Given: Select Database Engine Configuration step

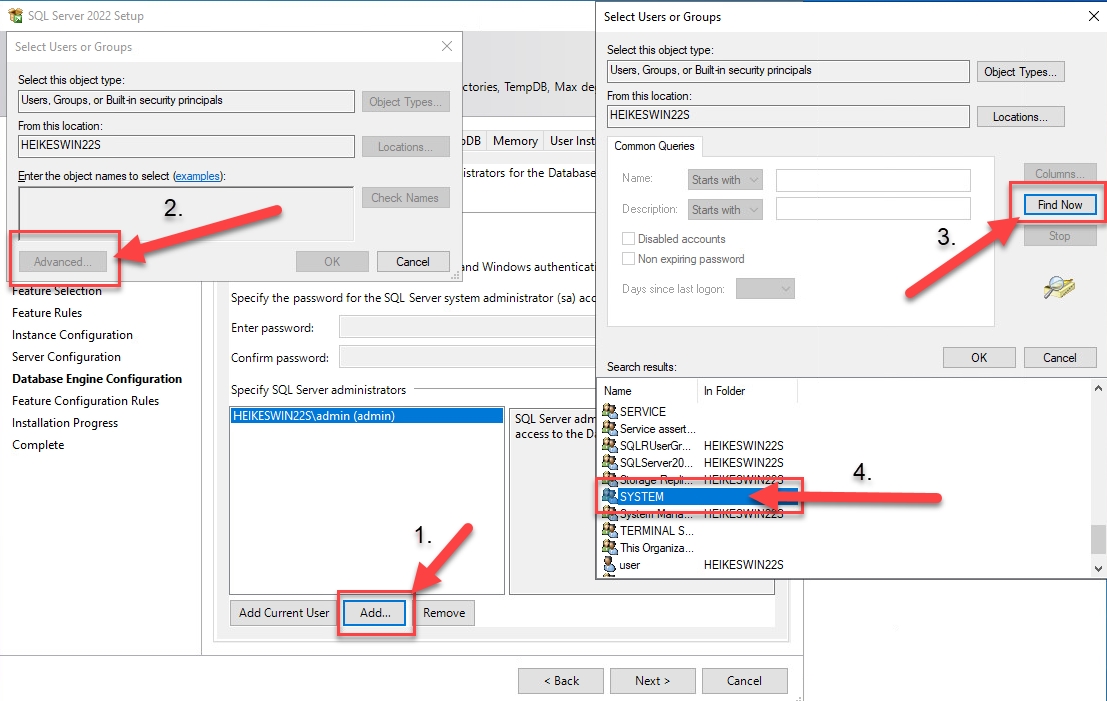Looking at the screenshot, I should pos(97,378).
